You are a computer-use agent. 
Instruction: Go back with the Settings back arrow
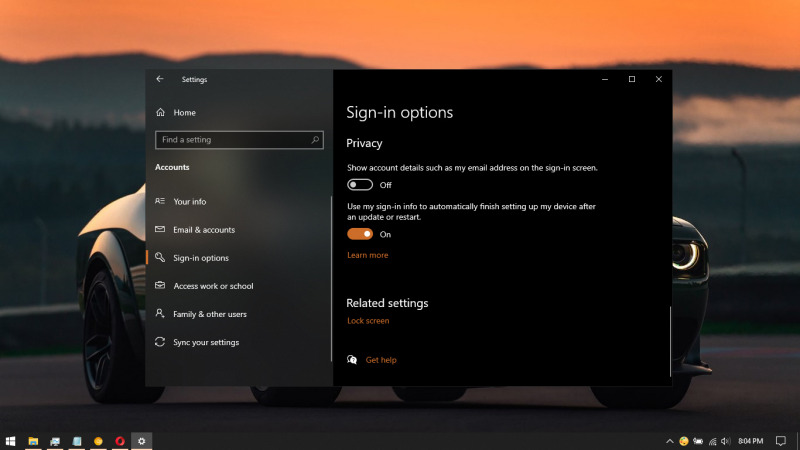click(160, 79)
